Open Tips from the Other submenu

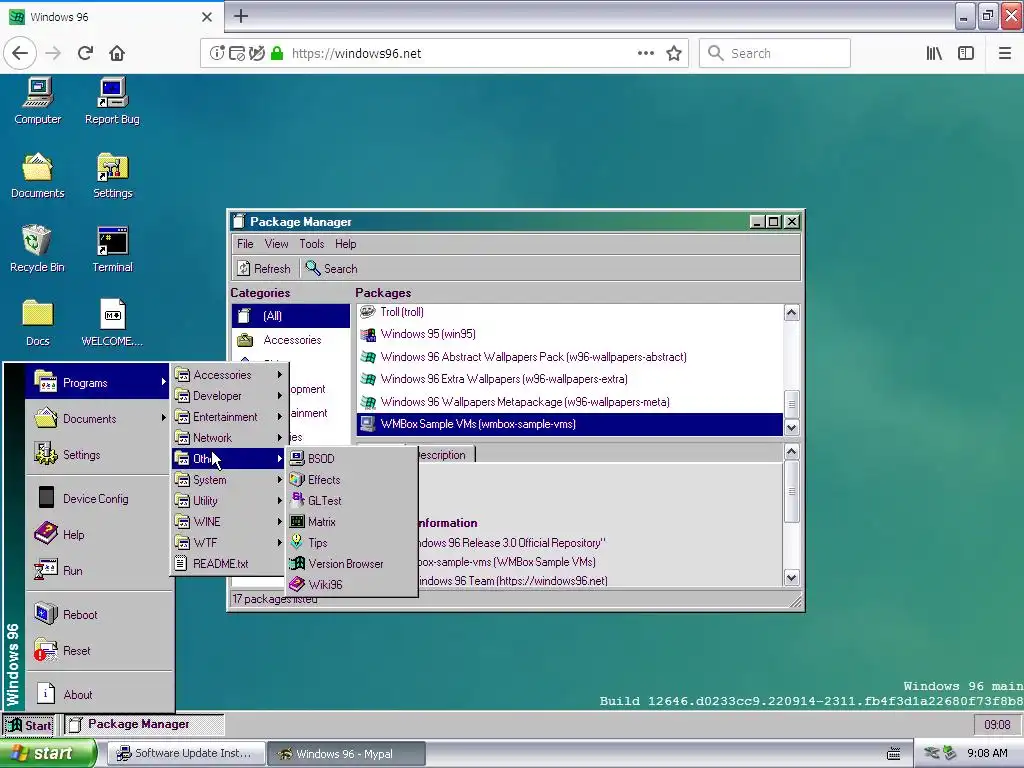(x=352, y=542)
